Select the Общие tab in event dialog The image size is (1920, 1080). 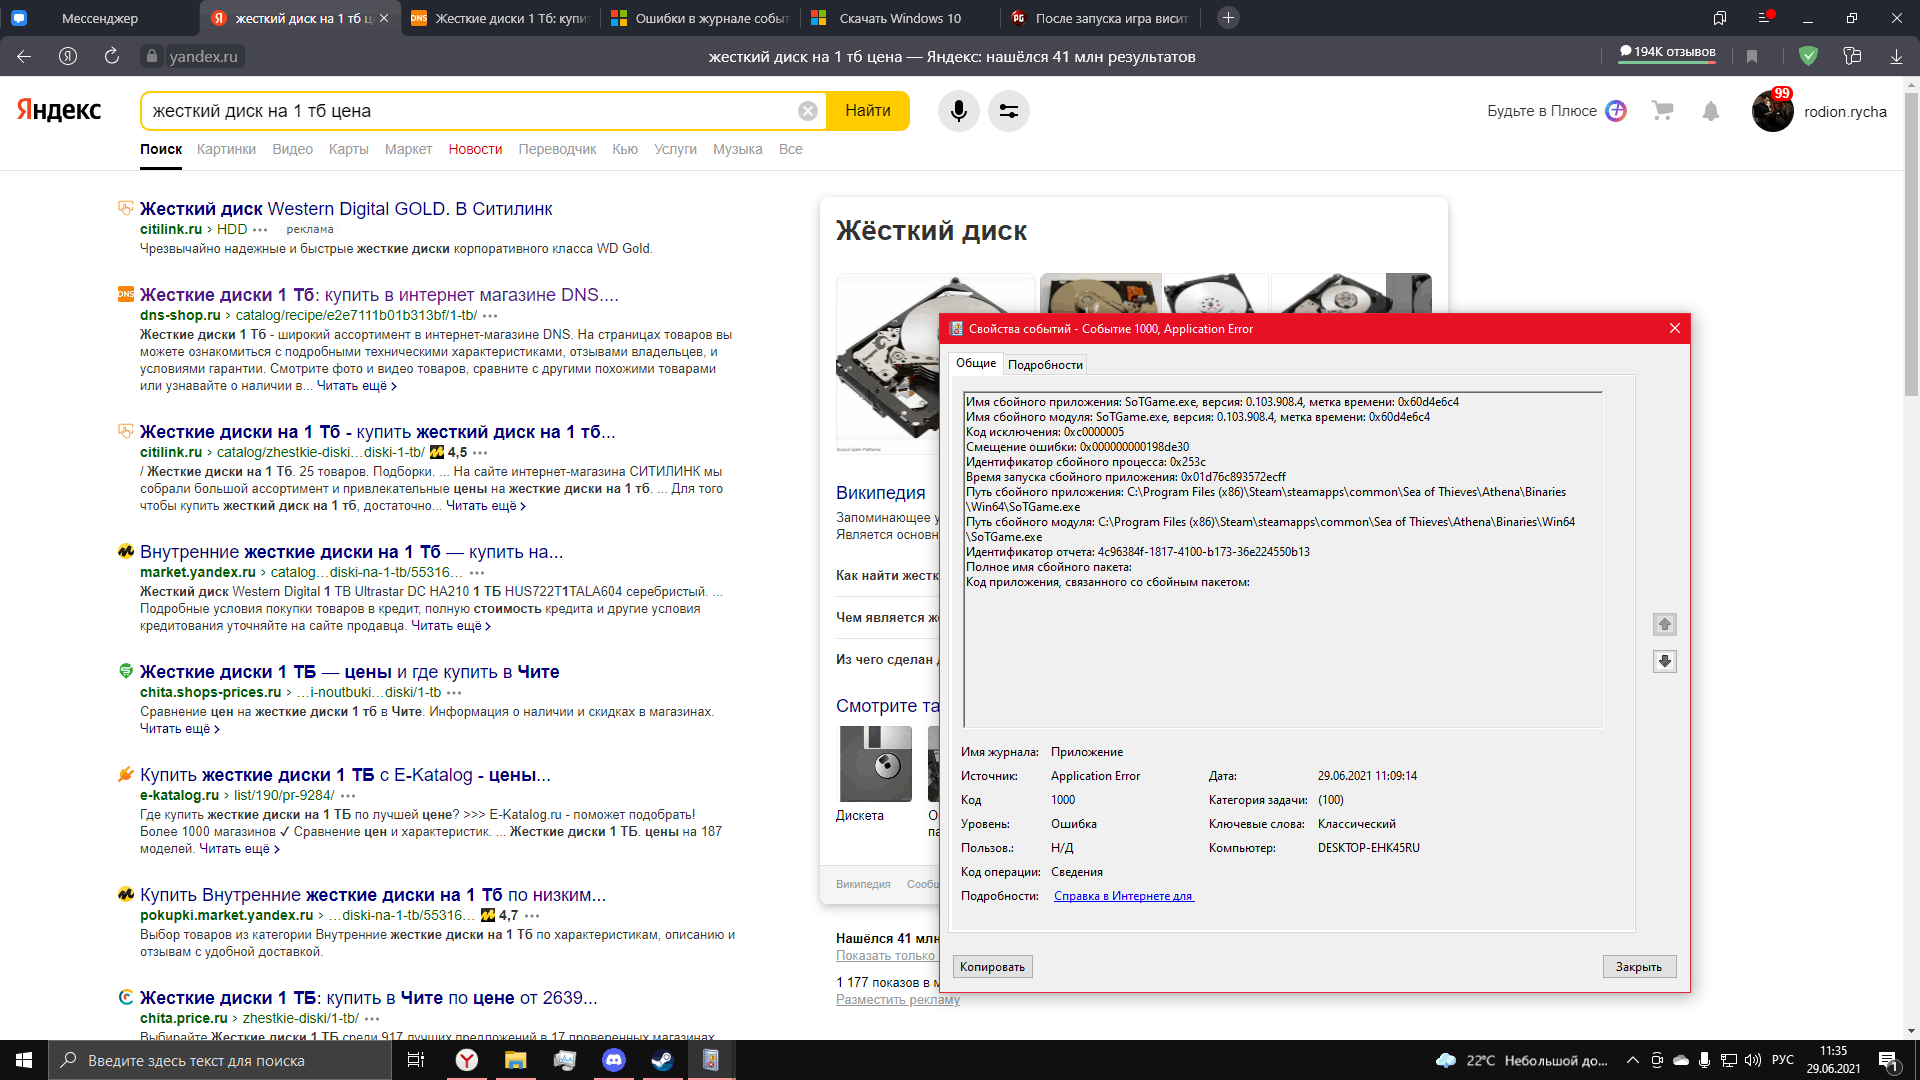(976, 363)
